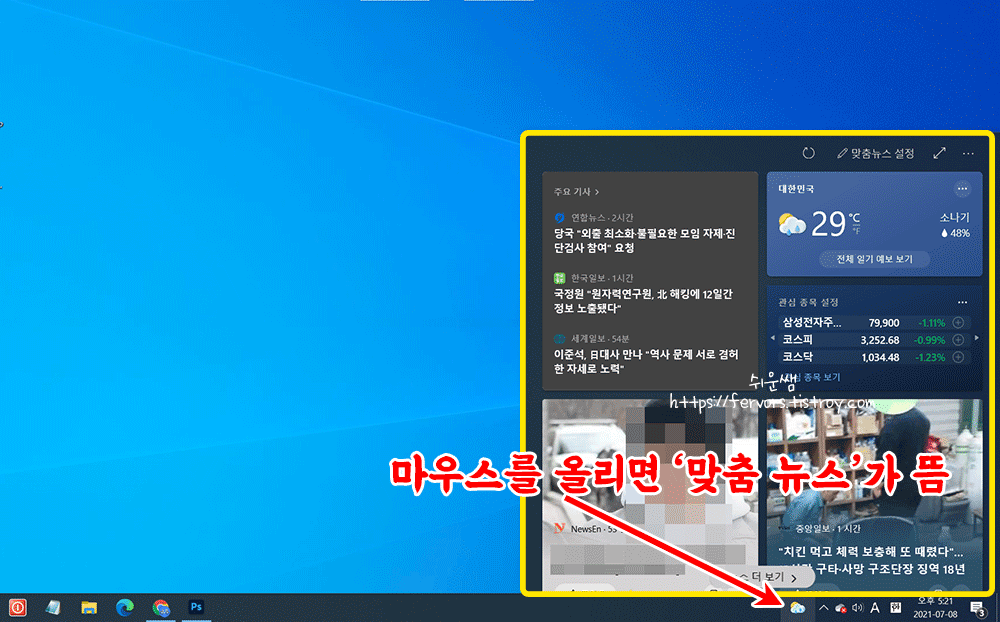Add 삼성전자 to watchlist with plus icon
The height and width of the screenshot is (622, 1000).
(x=958, y=323)
